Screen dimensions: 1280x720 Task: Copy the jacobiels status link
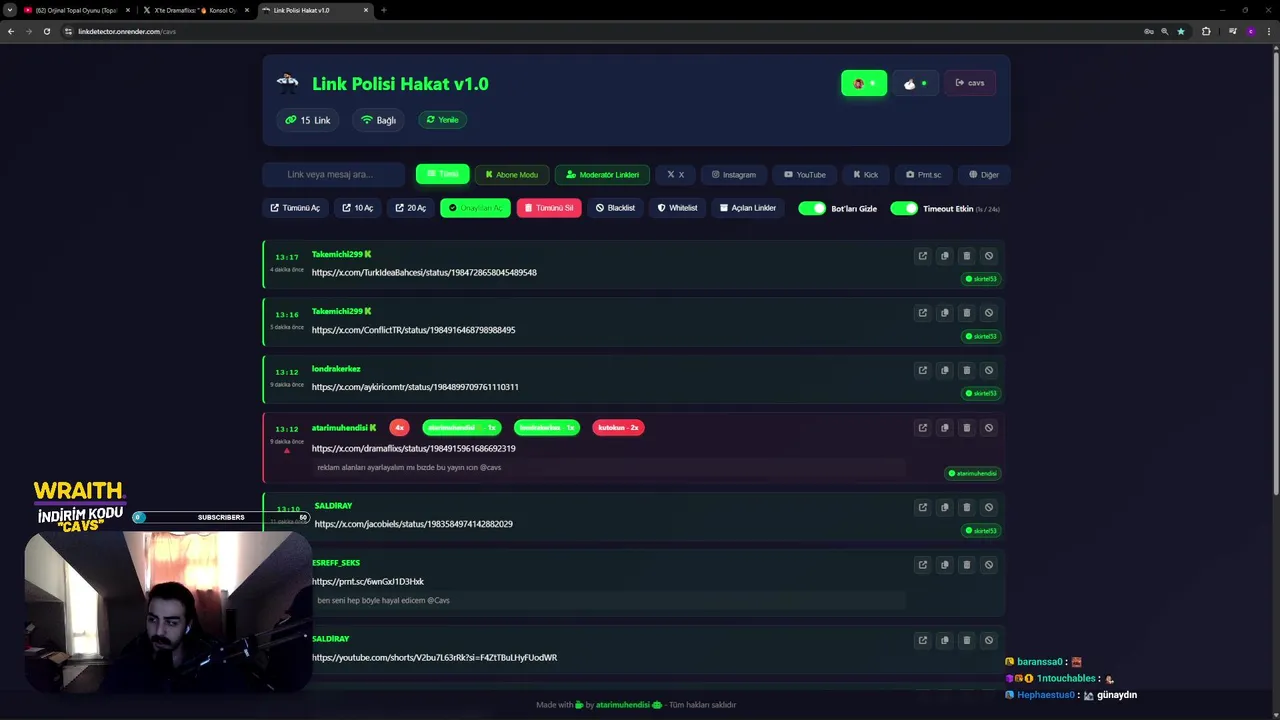[x=944, y=507]
